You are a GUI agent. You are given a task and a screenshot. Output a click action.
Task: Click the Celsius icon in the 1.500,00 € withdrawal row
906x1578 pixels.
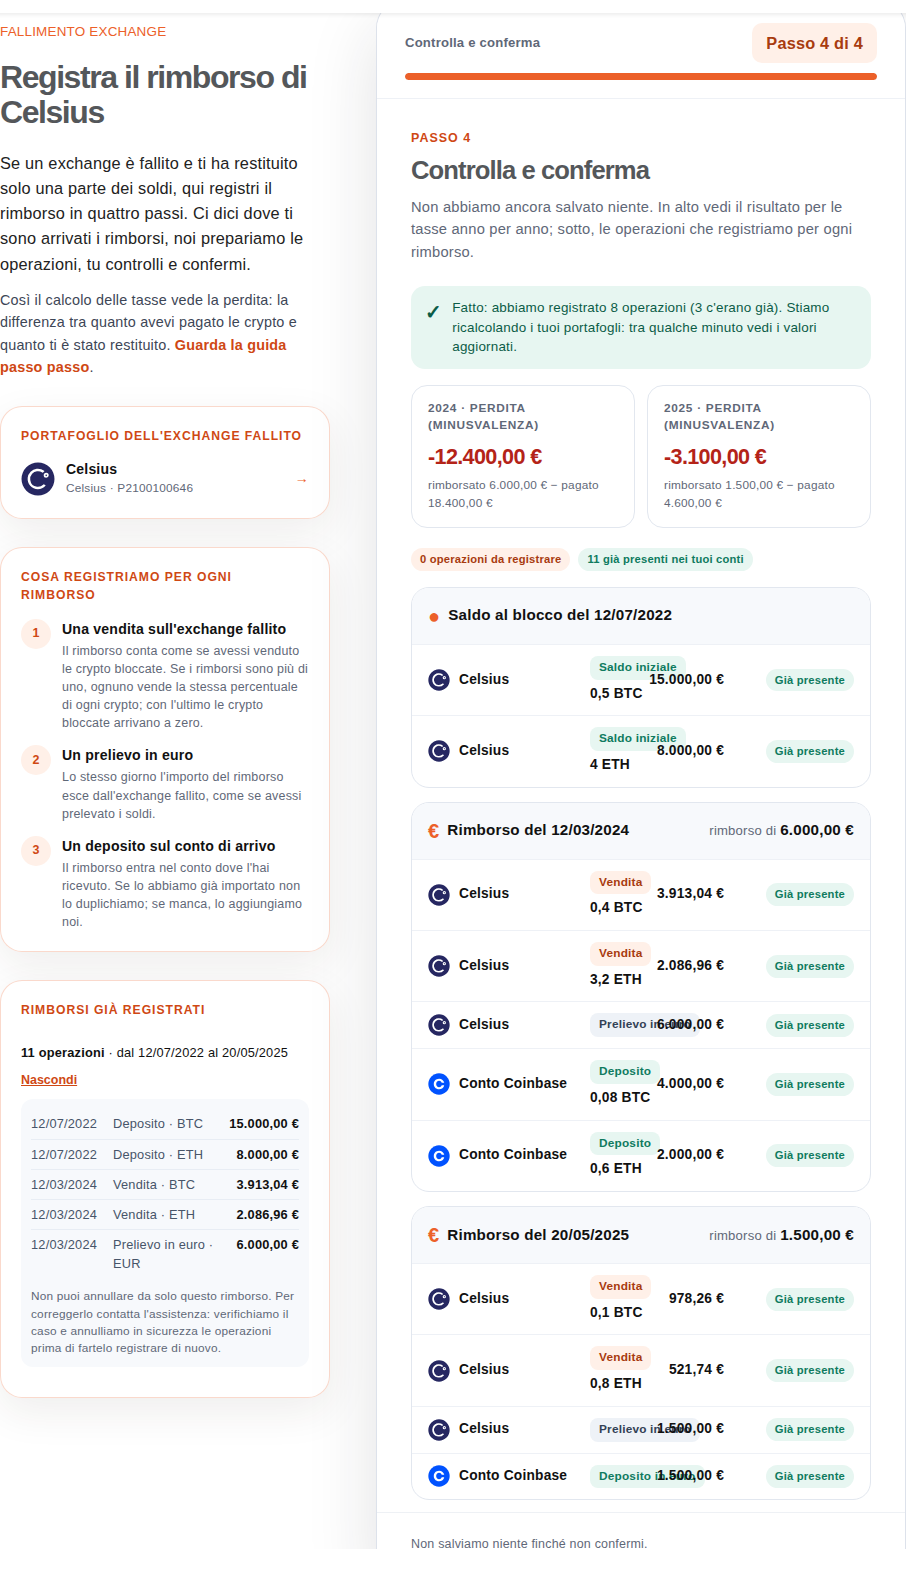tap(439, 1429)
